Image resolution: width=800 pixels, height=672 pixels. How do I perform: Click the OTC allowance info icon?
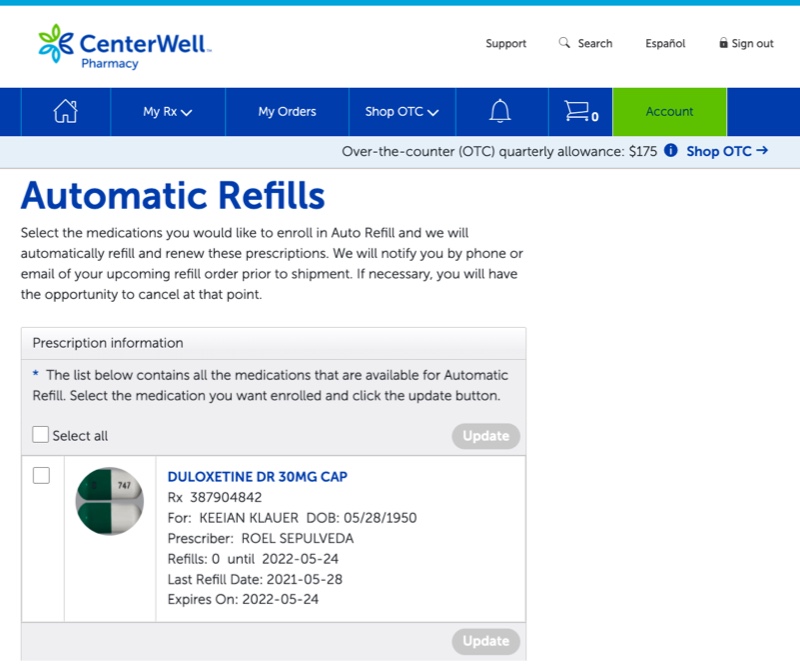[670, 151]
